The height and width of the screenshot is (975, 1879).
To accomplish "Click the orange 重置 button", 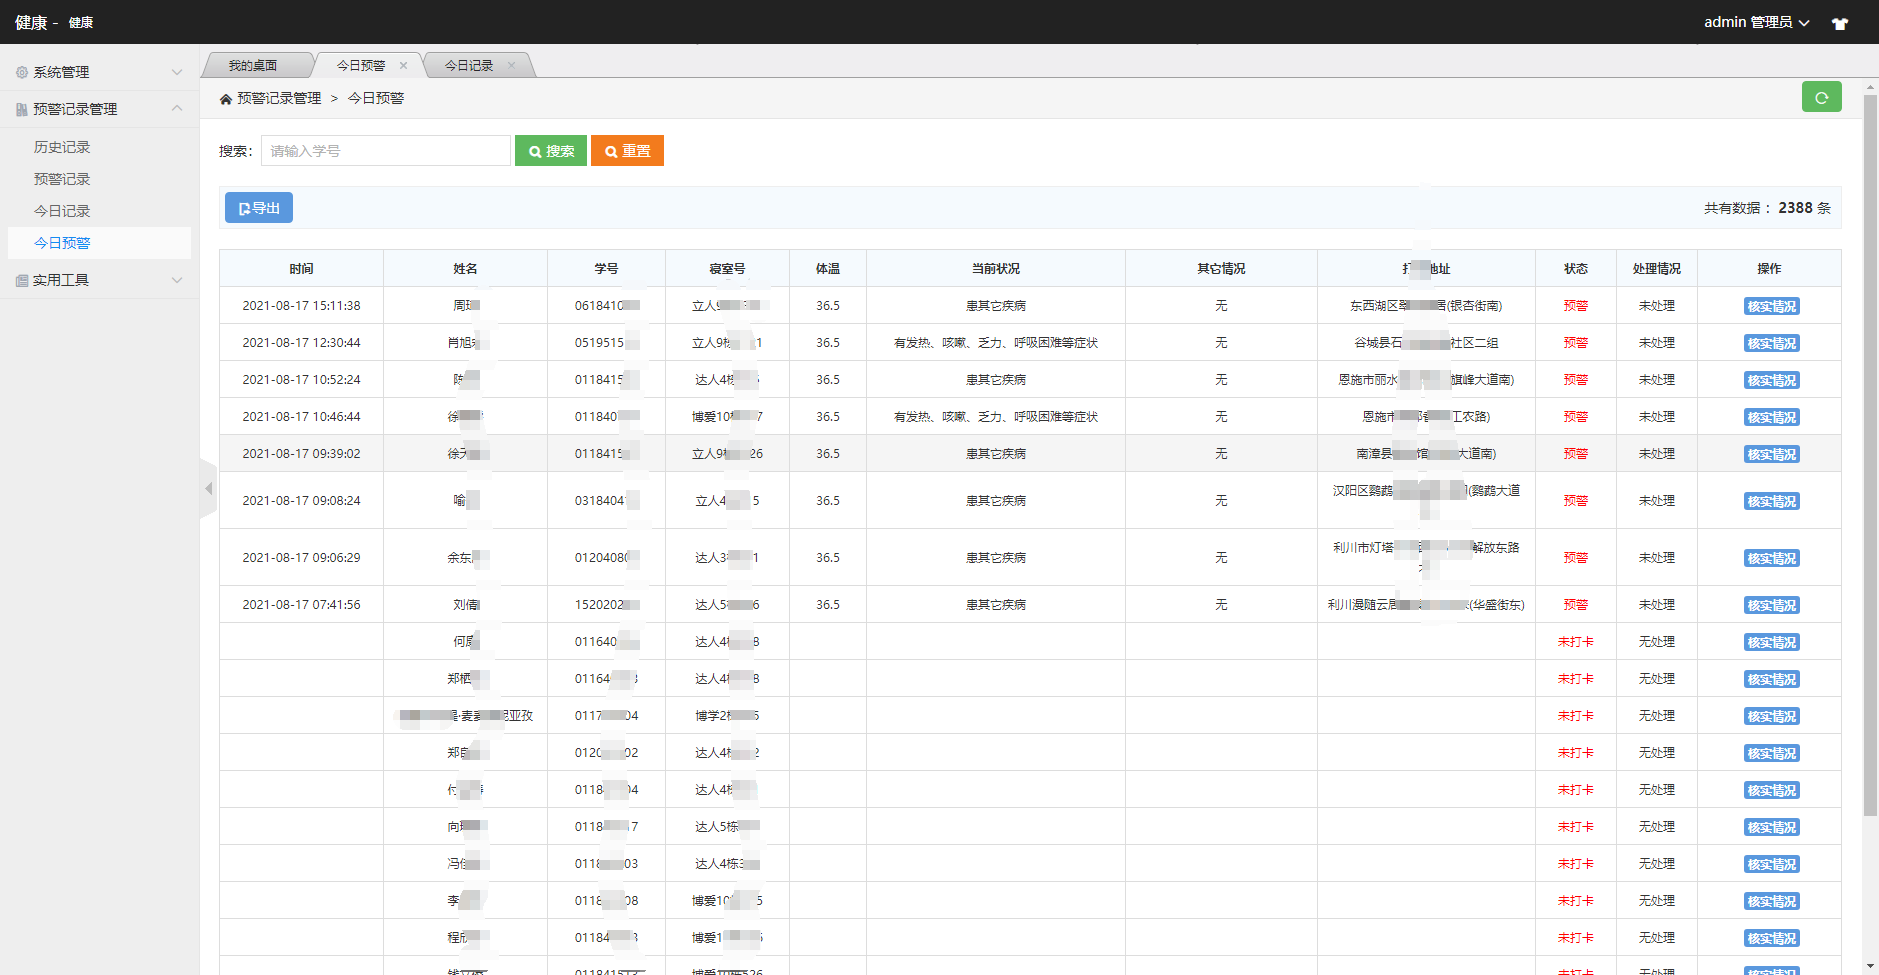I will pyautogui.click(x=627, y=151).
